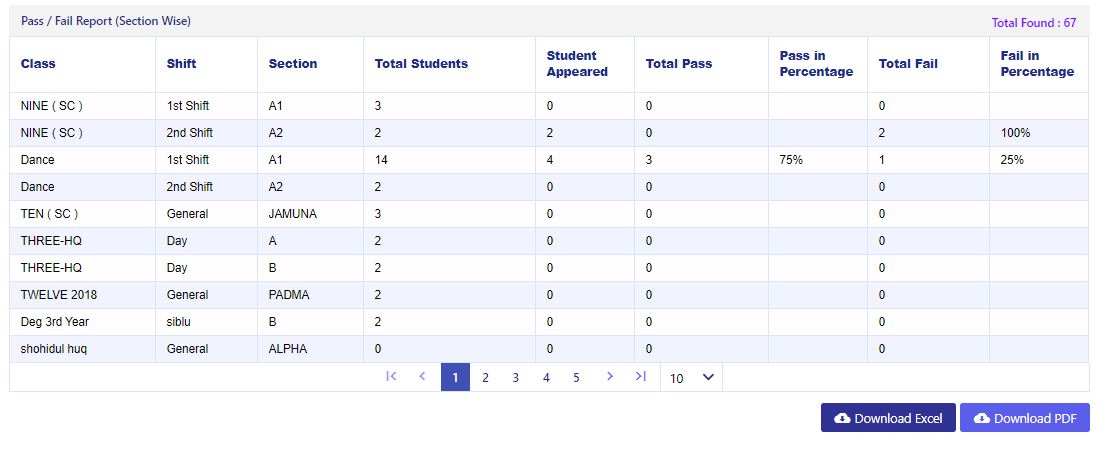Open rows-per-page dropdown showing 10
Viewport: 1100px width, 453px height.
[691, 377]
